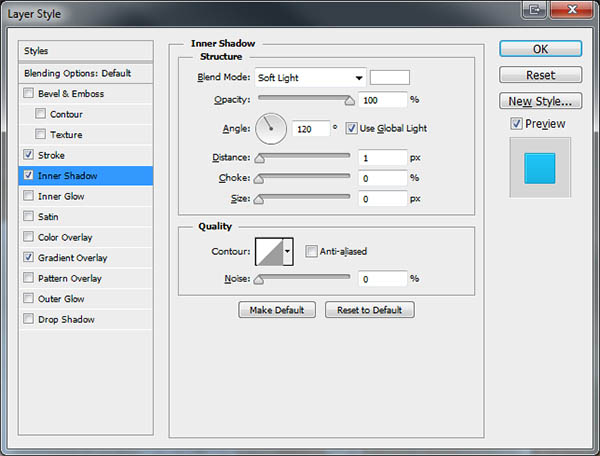
Task: Toggle the Use Global Light checkbox
Action: [351, 128]
